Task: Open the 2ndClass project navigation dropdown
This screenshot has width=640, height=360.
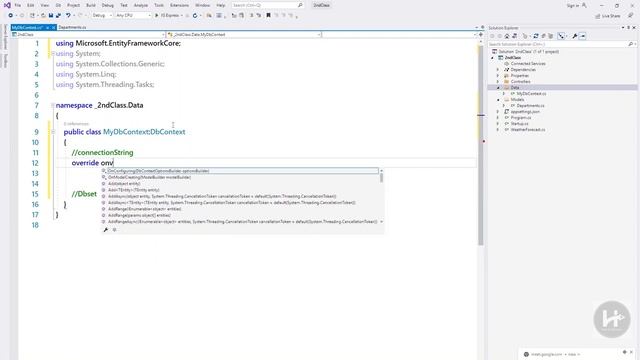Action: coord(88,35)
